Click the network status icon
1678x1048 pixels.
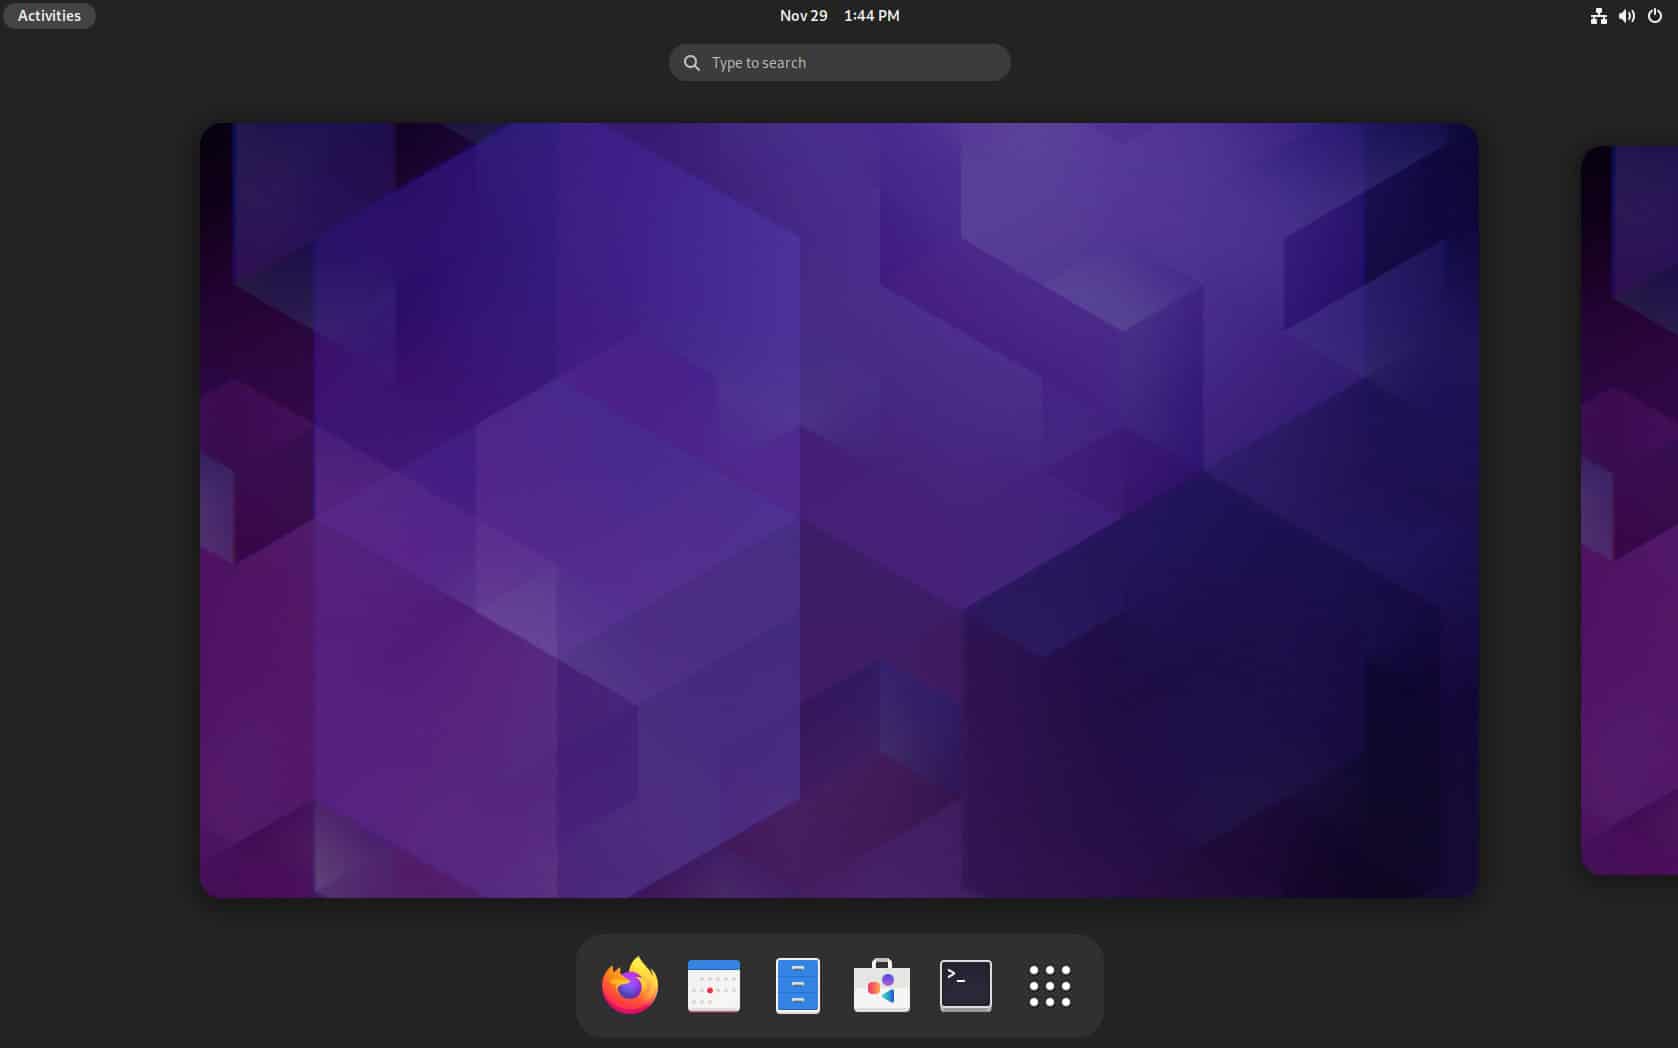1597,15
